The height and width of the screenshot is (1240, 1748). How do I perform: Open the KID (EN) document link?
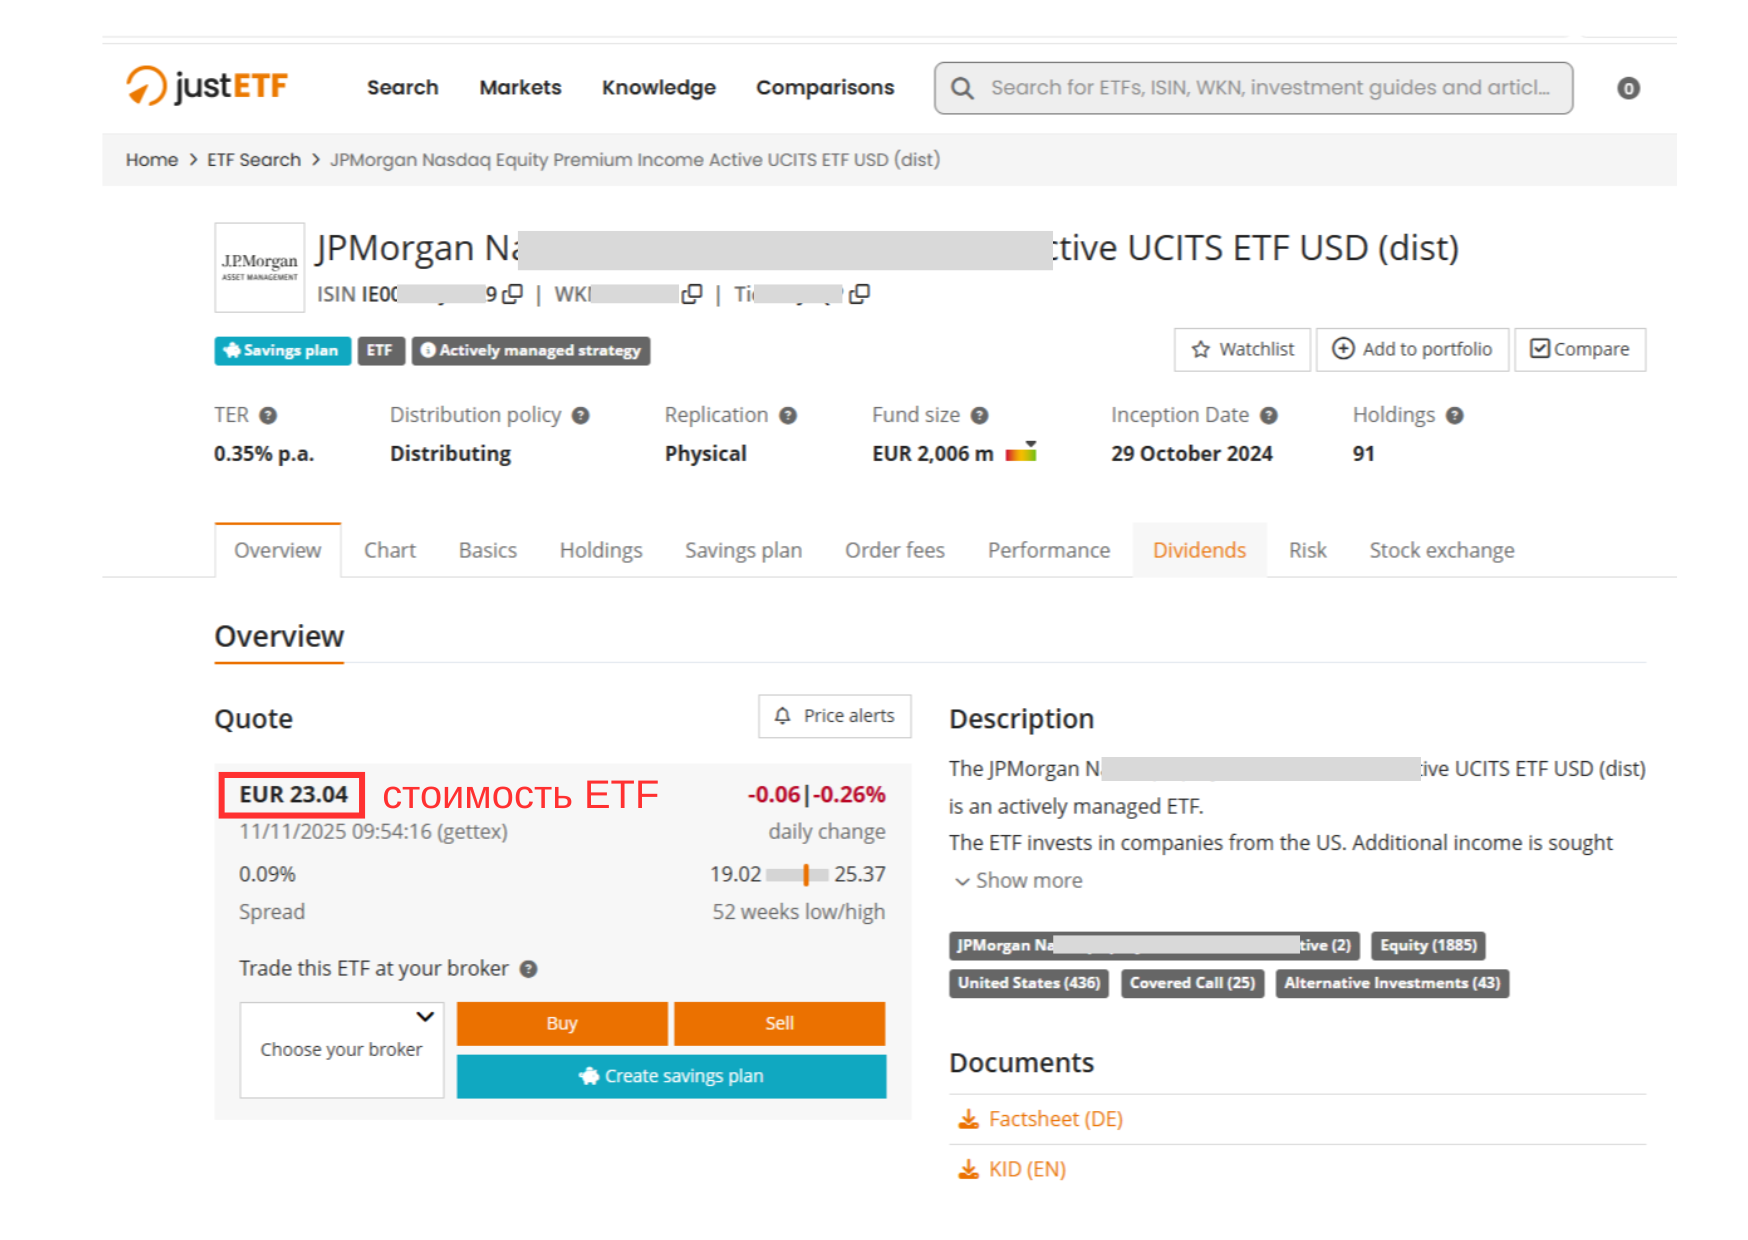coord(1027,1169)
